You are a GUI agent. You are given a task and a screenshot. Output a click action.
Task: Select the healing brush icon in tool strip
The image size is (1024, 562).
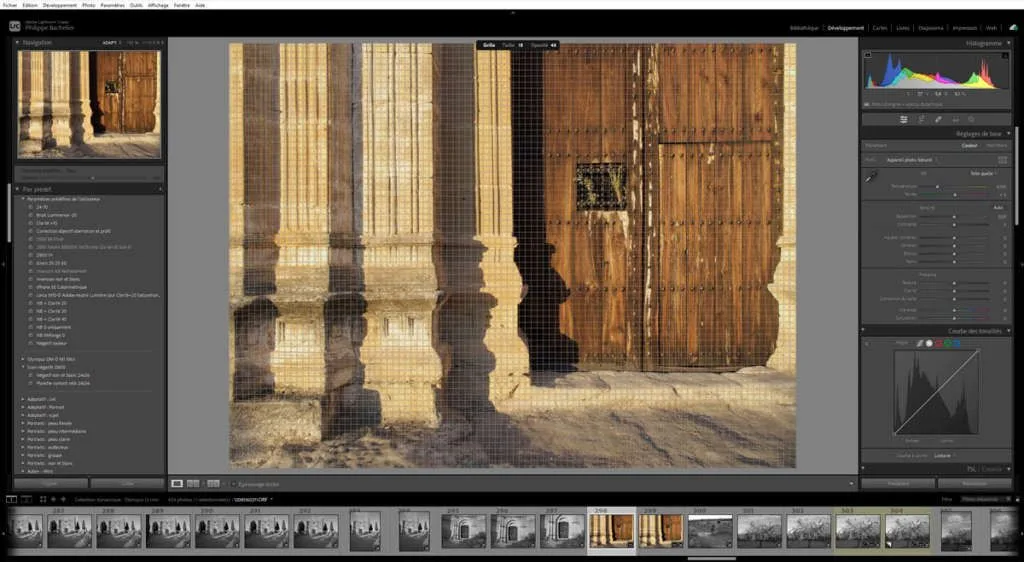click(937, 119)
